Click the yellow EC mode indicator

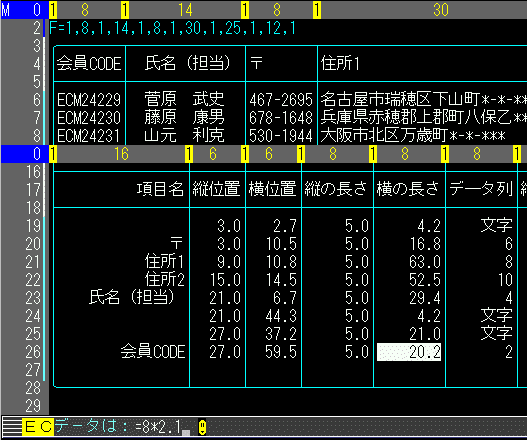coord(38,427)
